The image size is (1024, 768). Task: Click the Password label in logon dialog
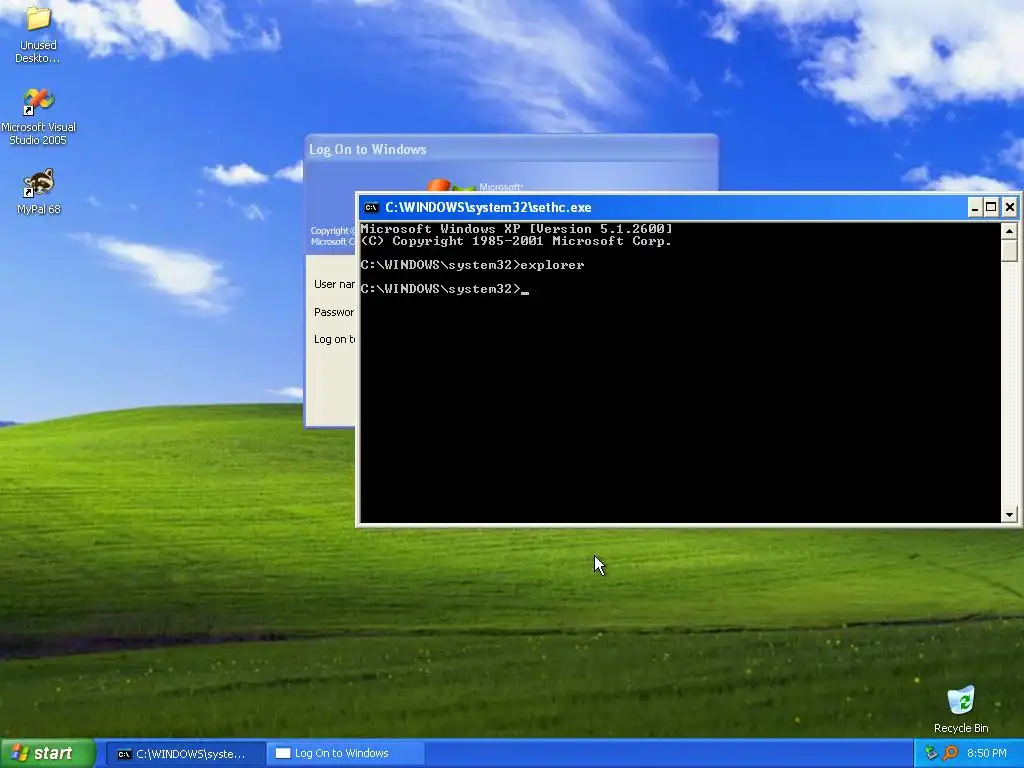click(334, 312)
